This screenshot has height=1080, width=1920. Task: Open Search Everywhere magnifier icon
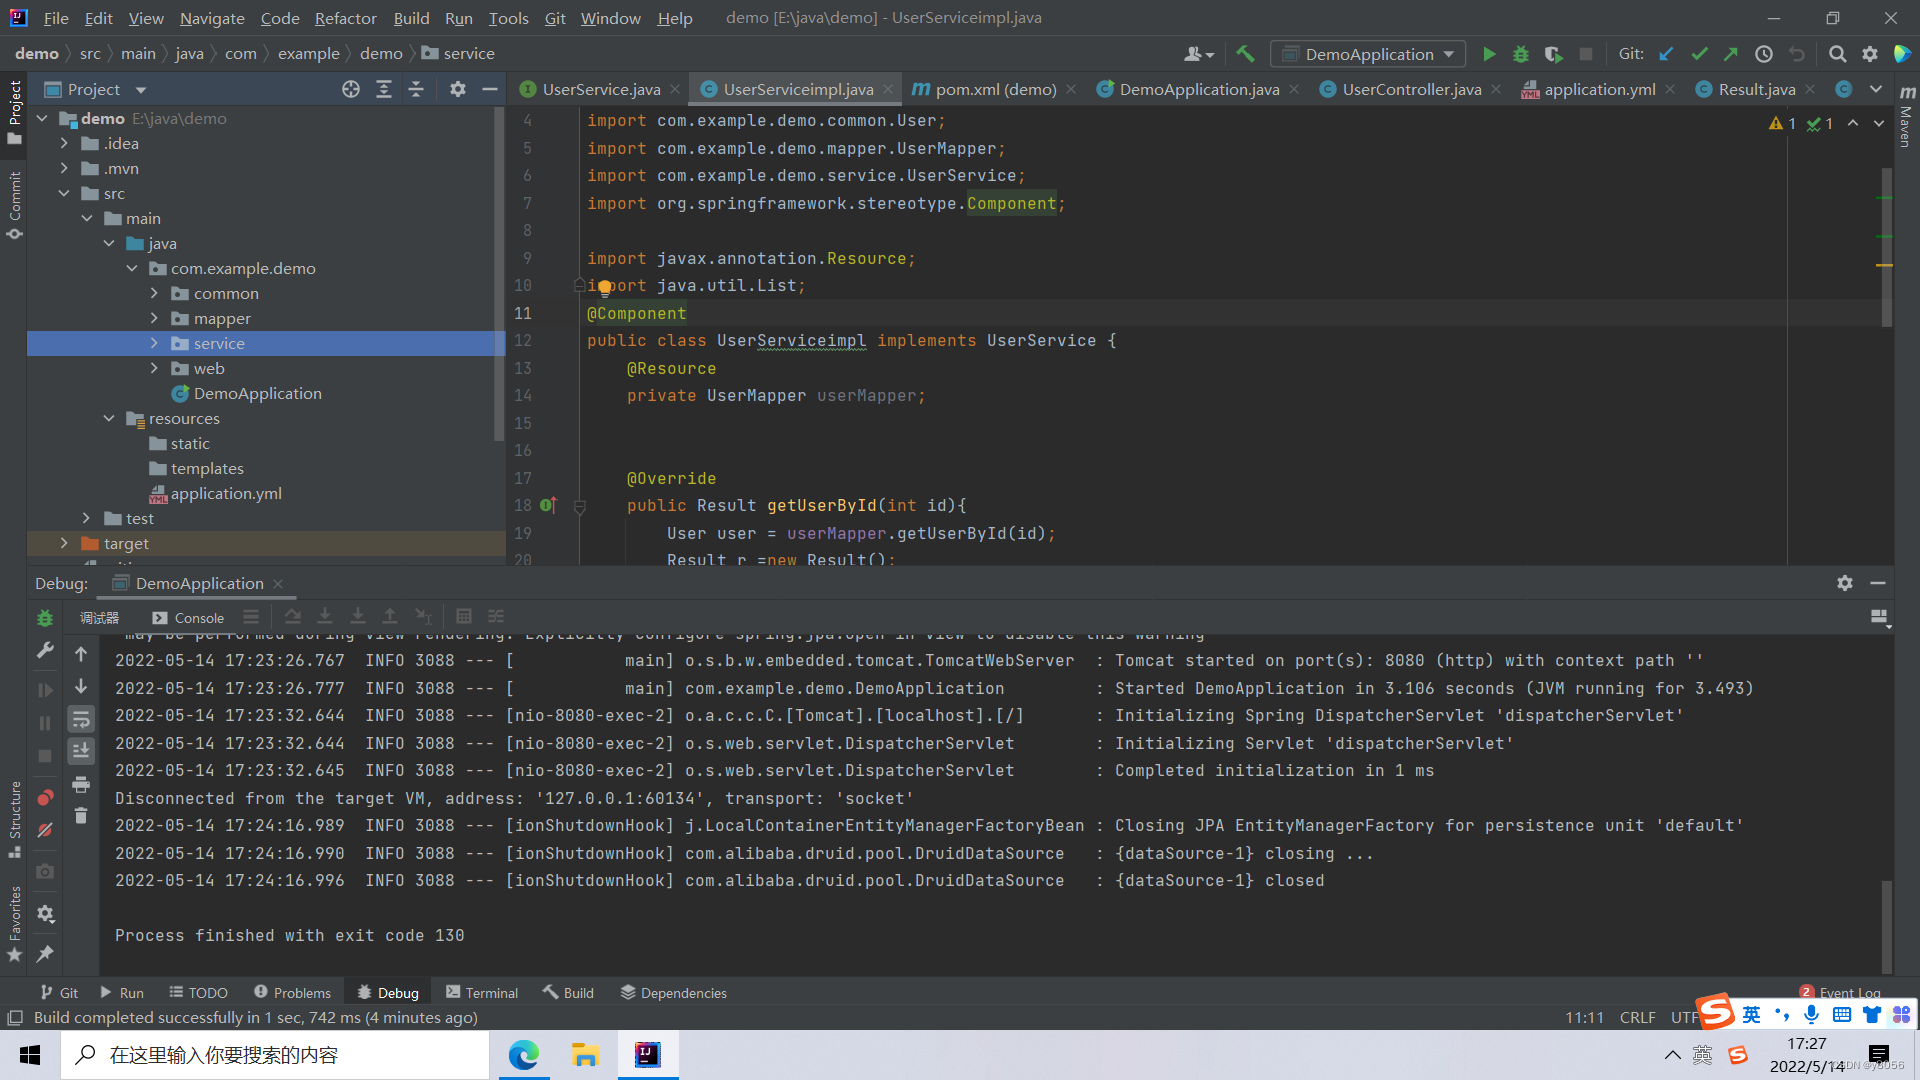point(1837,54)
